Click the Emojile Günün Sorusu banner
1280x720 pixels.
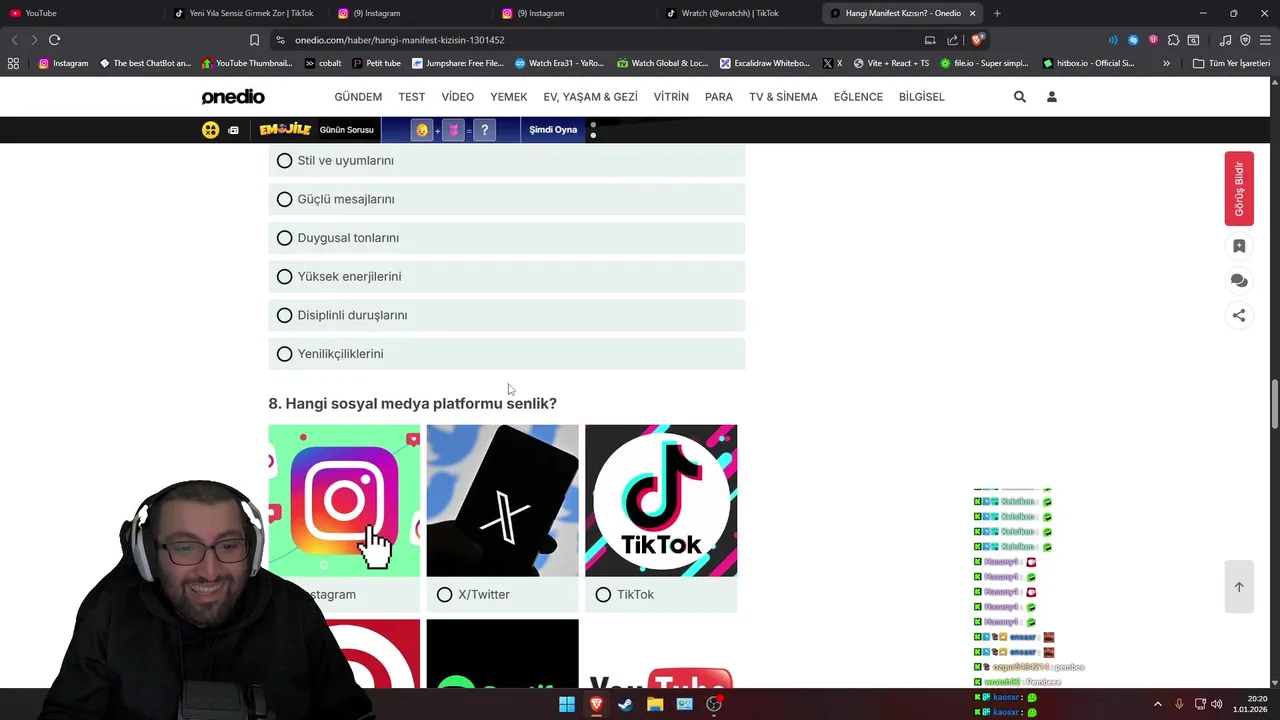point(316,130)
